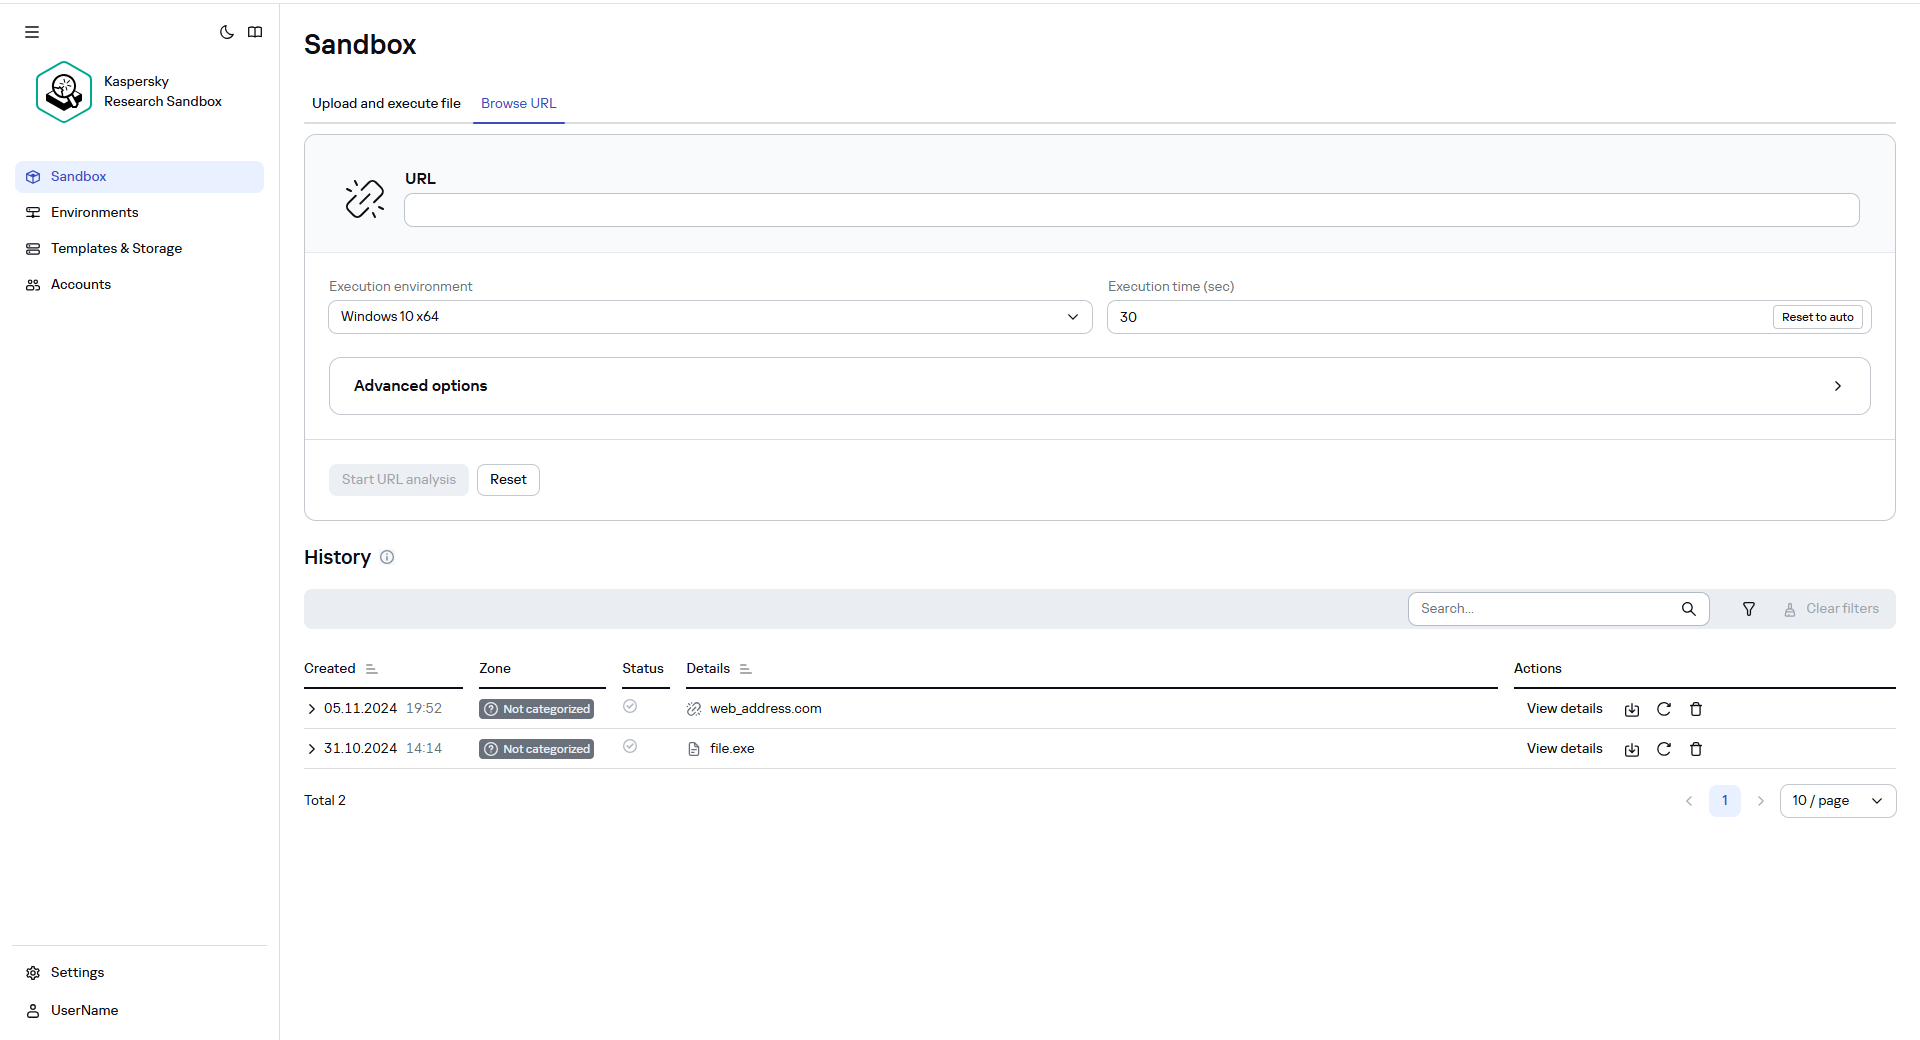Open the 10/page pagination dropdown
Viewport: 1920px width, 1040px height.
(x=1836, y=800)
